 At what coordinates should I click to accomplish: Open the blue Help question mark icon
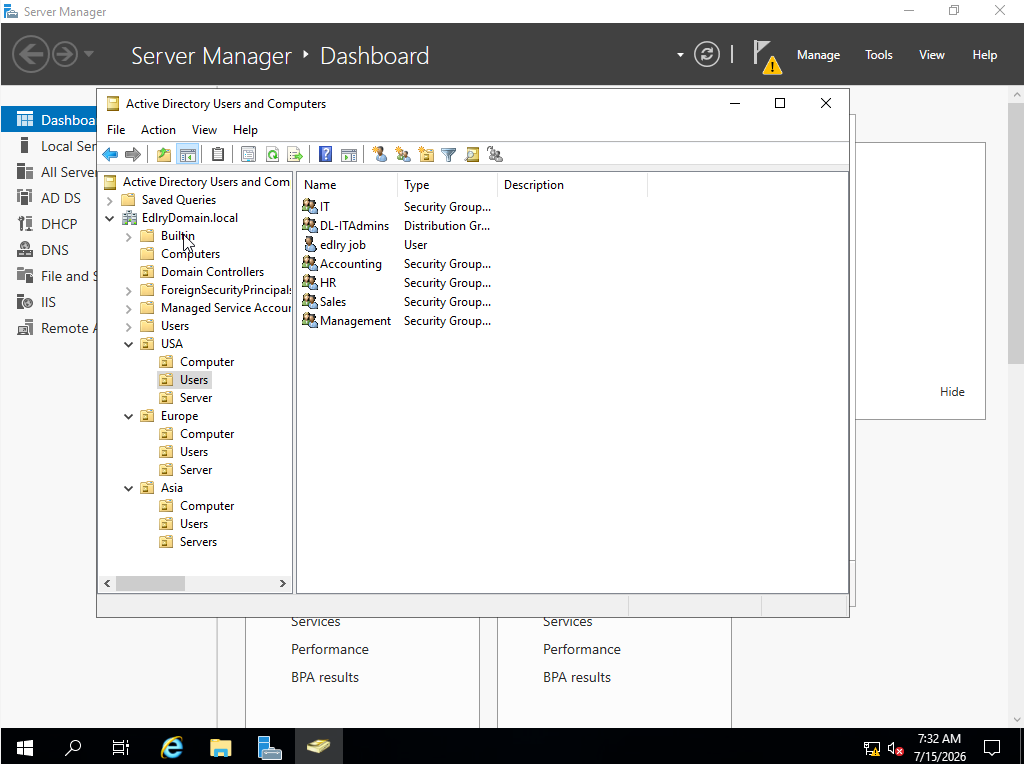325,155
